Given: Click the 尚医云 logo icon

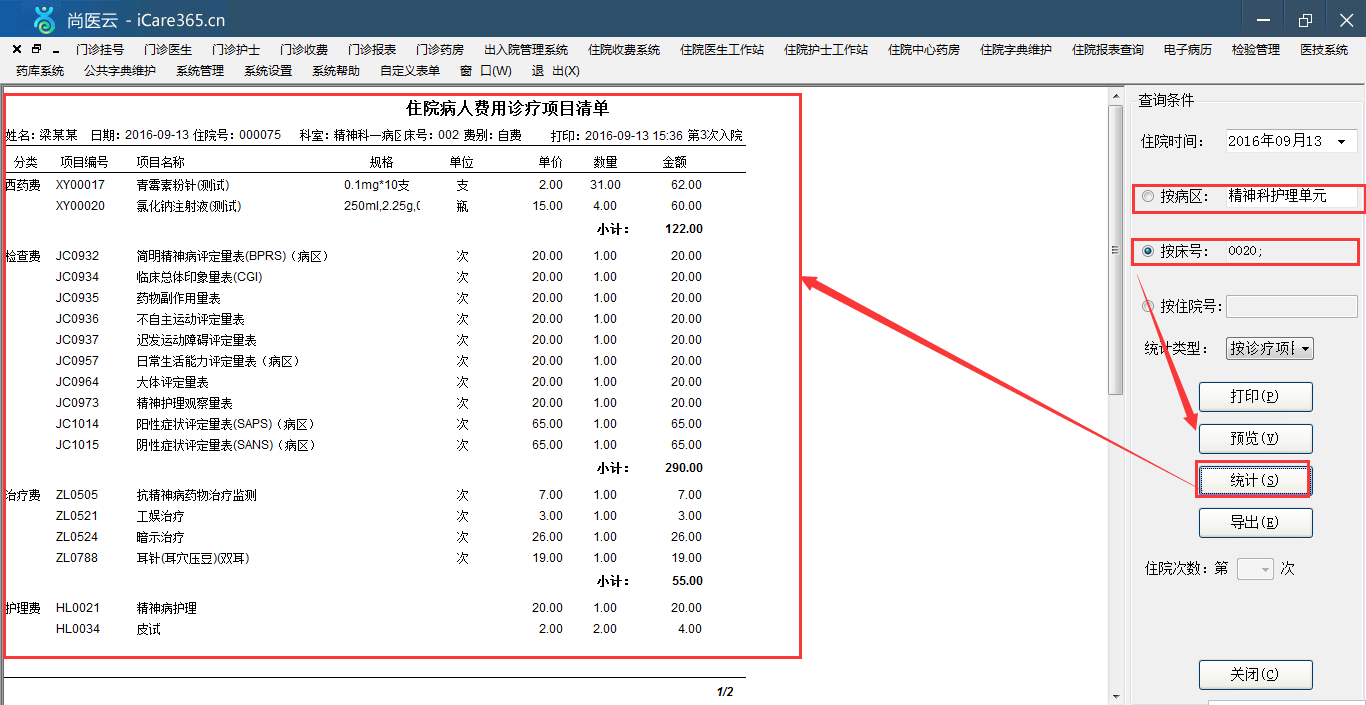Looking at the screenshot, I should (44, 18).
